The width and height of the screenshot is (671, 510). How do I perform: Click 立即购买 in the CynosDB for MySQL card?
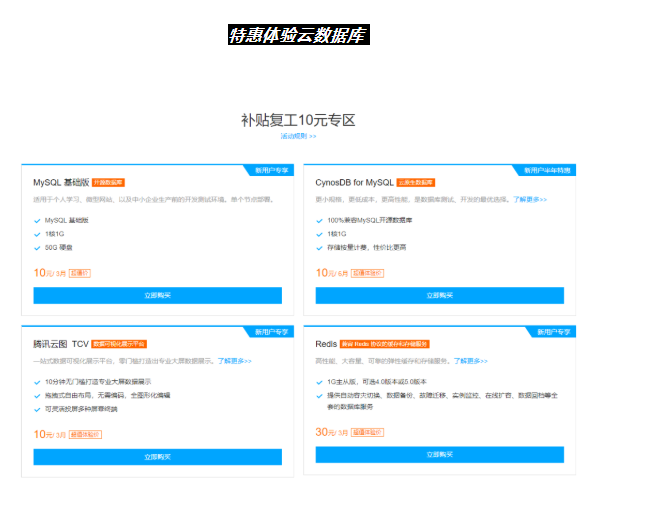tap(439, 295)
